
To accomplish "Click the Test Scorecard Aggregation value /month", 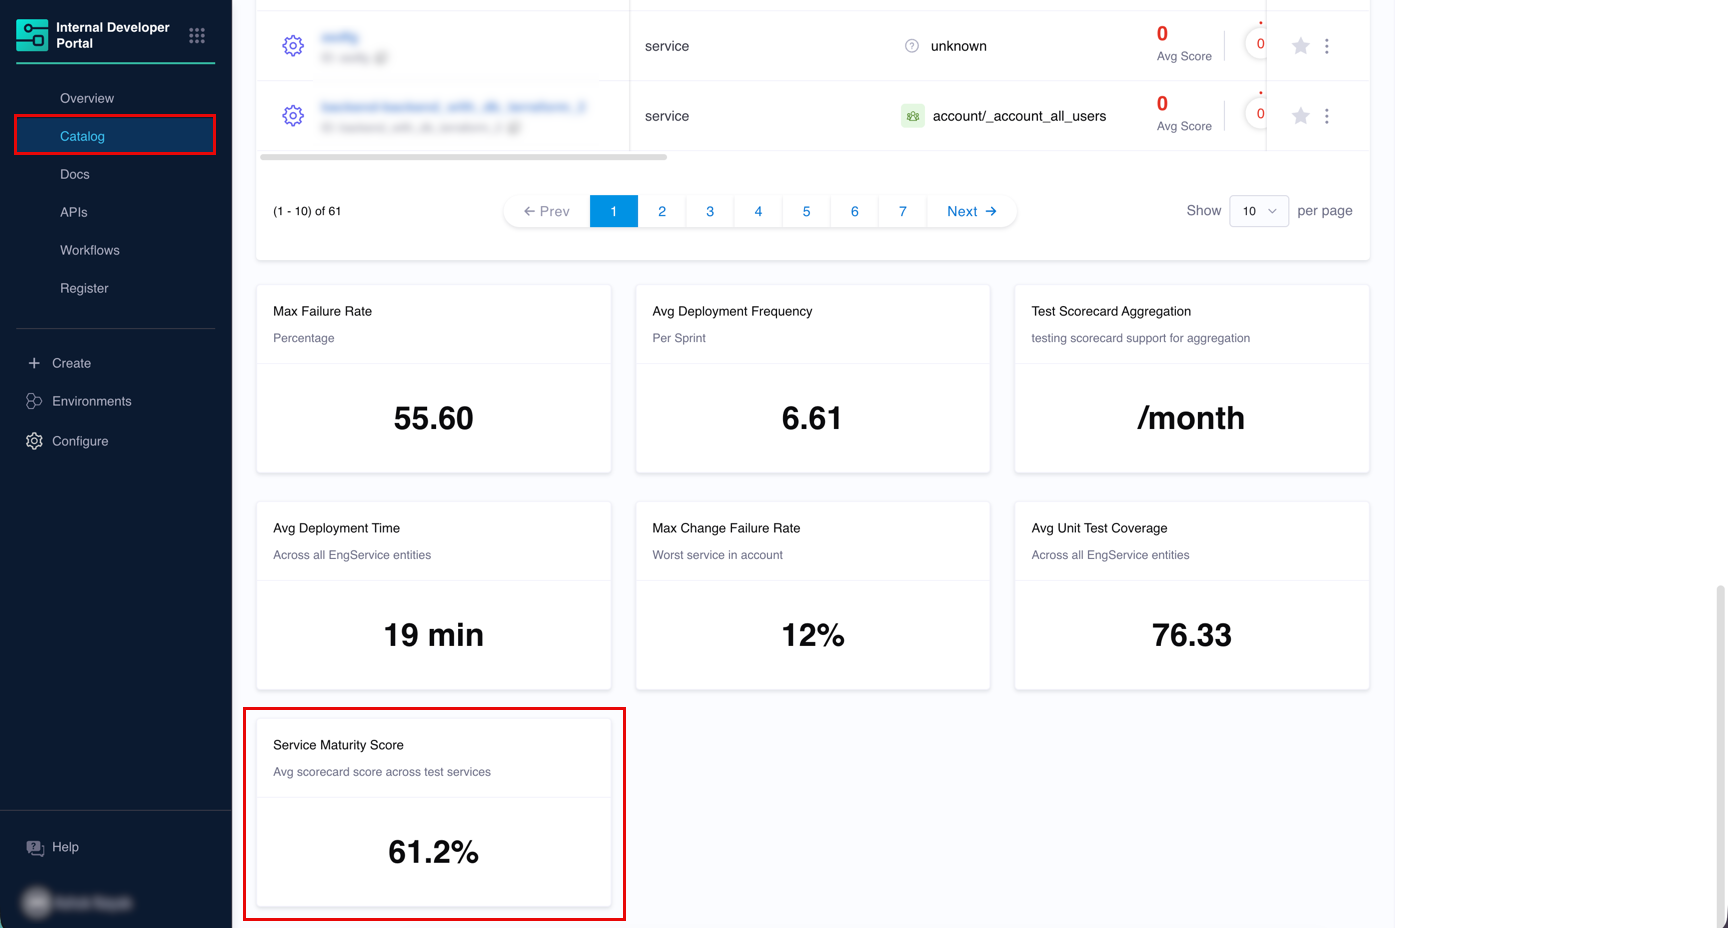I will click(x=1191, y=418).
